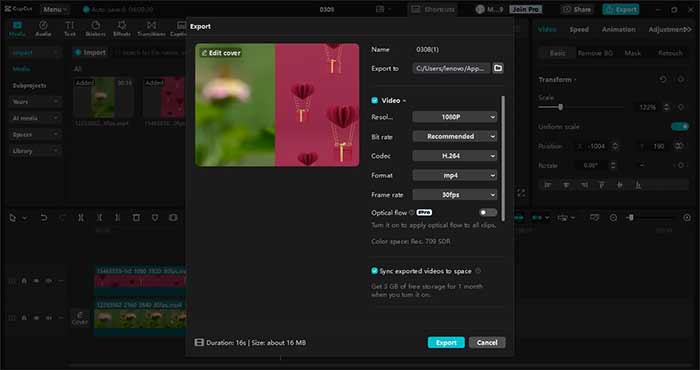Open the Transitions tab in the top toolbar
Screen dimensions: 700x370
click(152, 29)
